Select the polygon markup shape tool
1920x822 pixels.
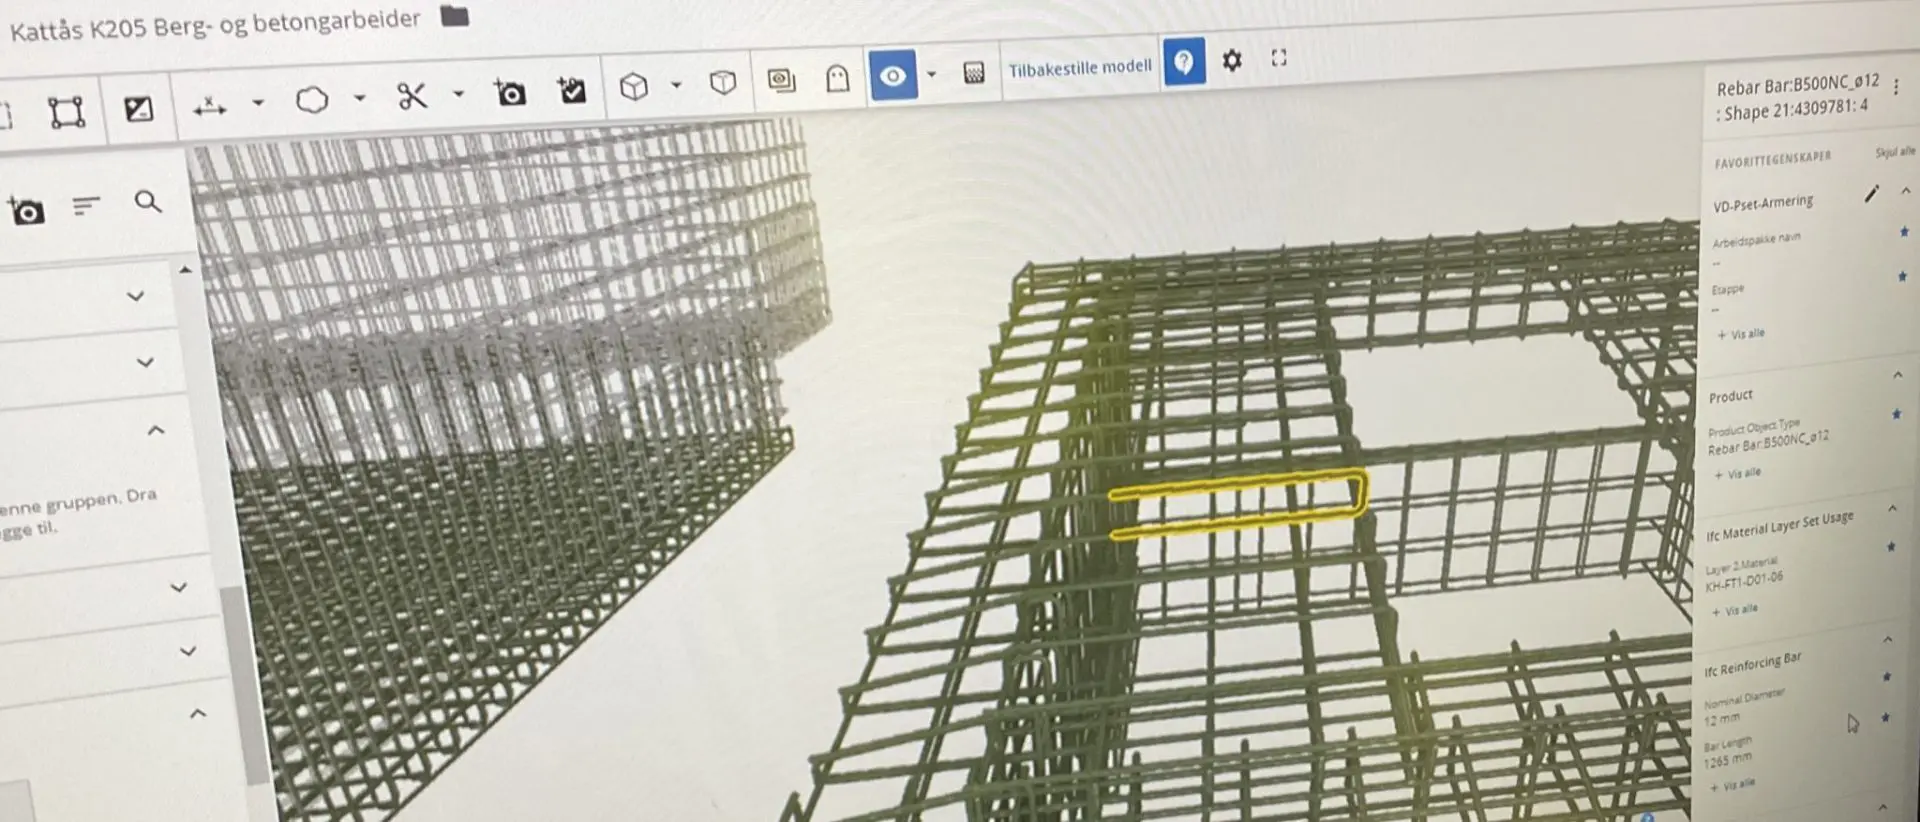[312, 100]
